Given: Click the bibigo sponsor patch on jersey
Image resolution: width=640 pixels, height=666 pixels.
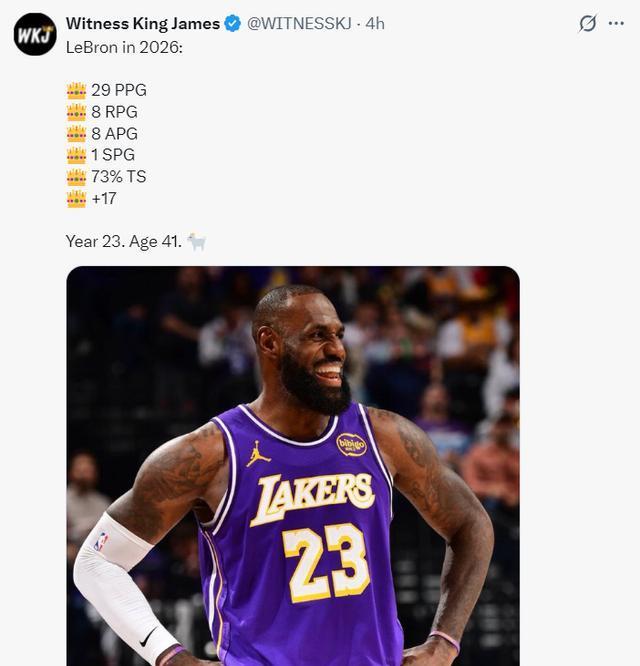Looking at the screenshot, I should click(x=351, y=444).
